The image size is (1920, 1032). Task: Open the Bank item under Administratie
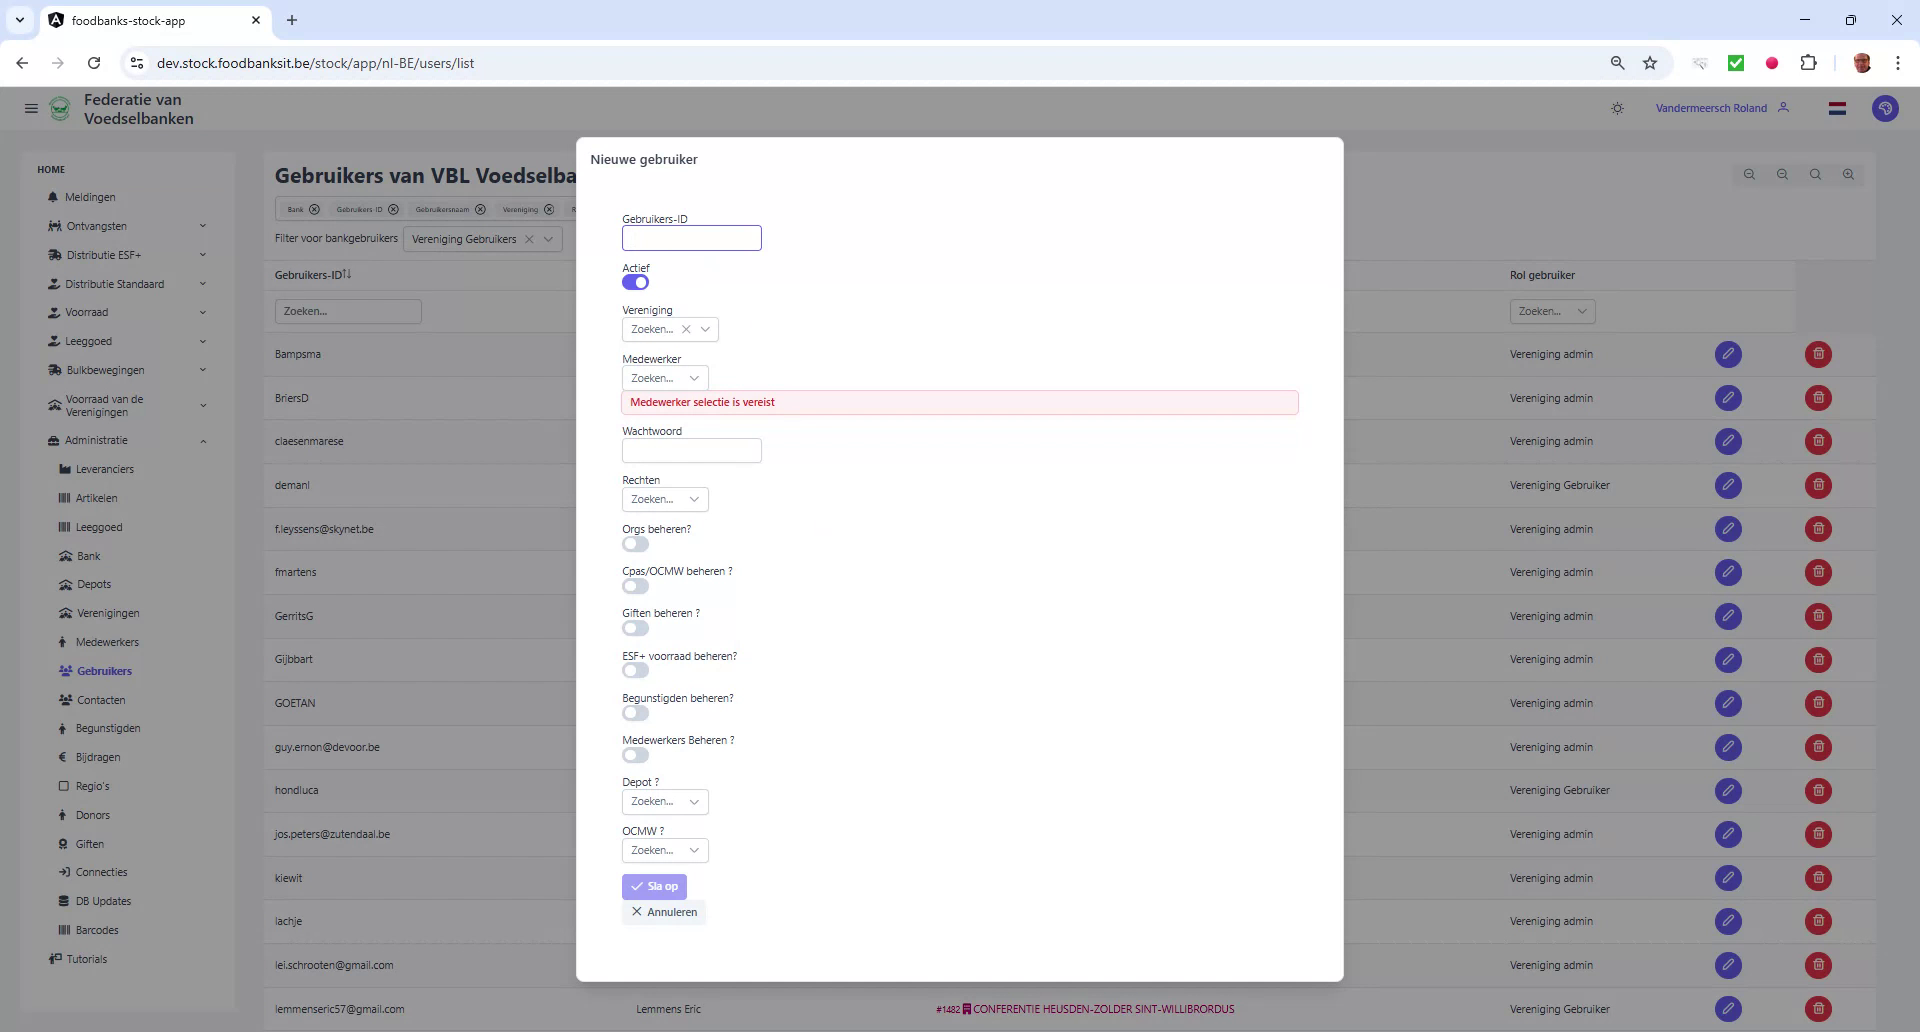87,556
